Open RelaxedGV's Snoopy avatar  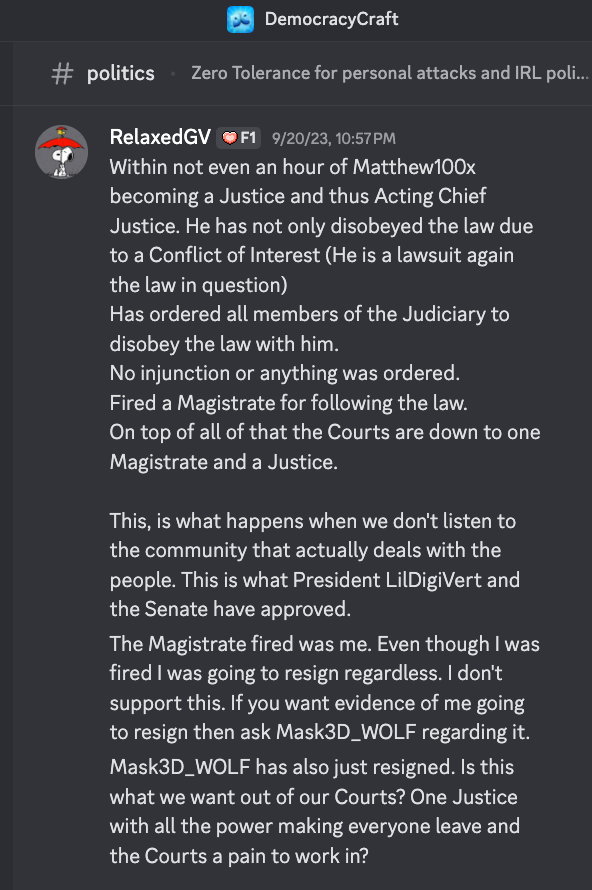tap(61, 152)
